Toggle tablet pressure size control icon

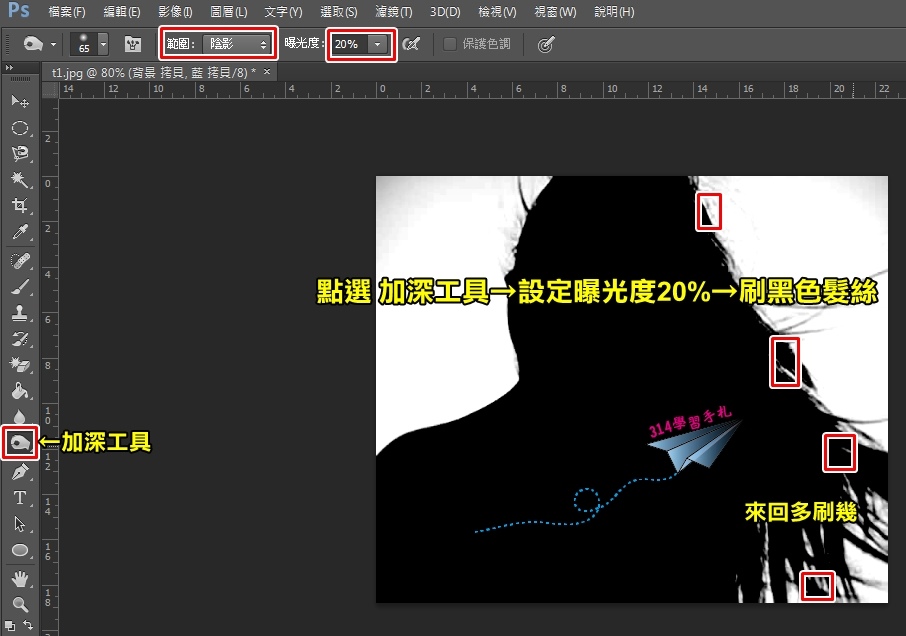pos(545,44)
